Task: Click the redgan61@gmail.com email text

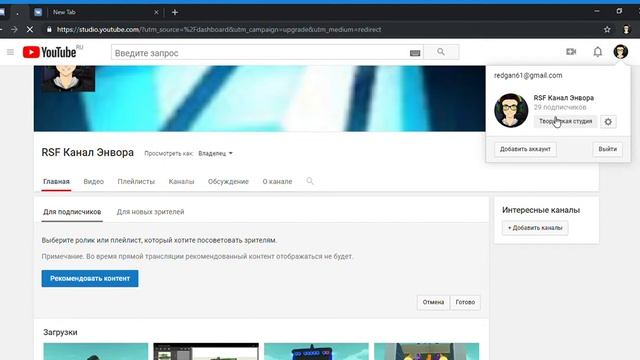Action: point(528,76)
